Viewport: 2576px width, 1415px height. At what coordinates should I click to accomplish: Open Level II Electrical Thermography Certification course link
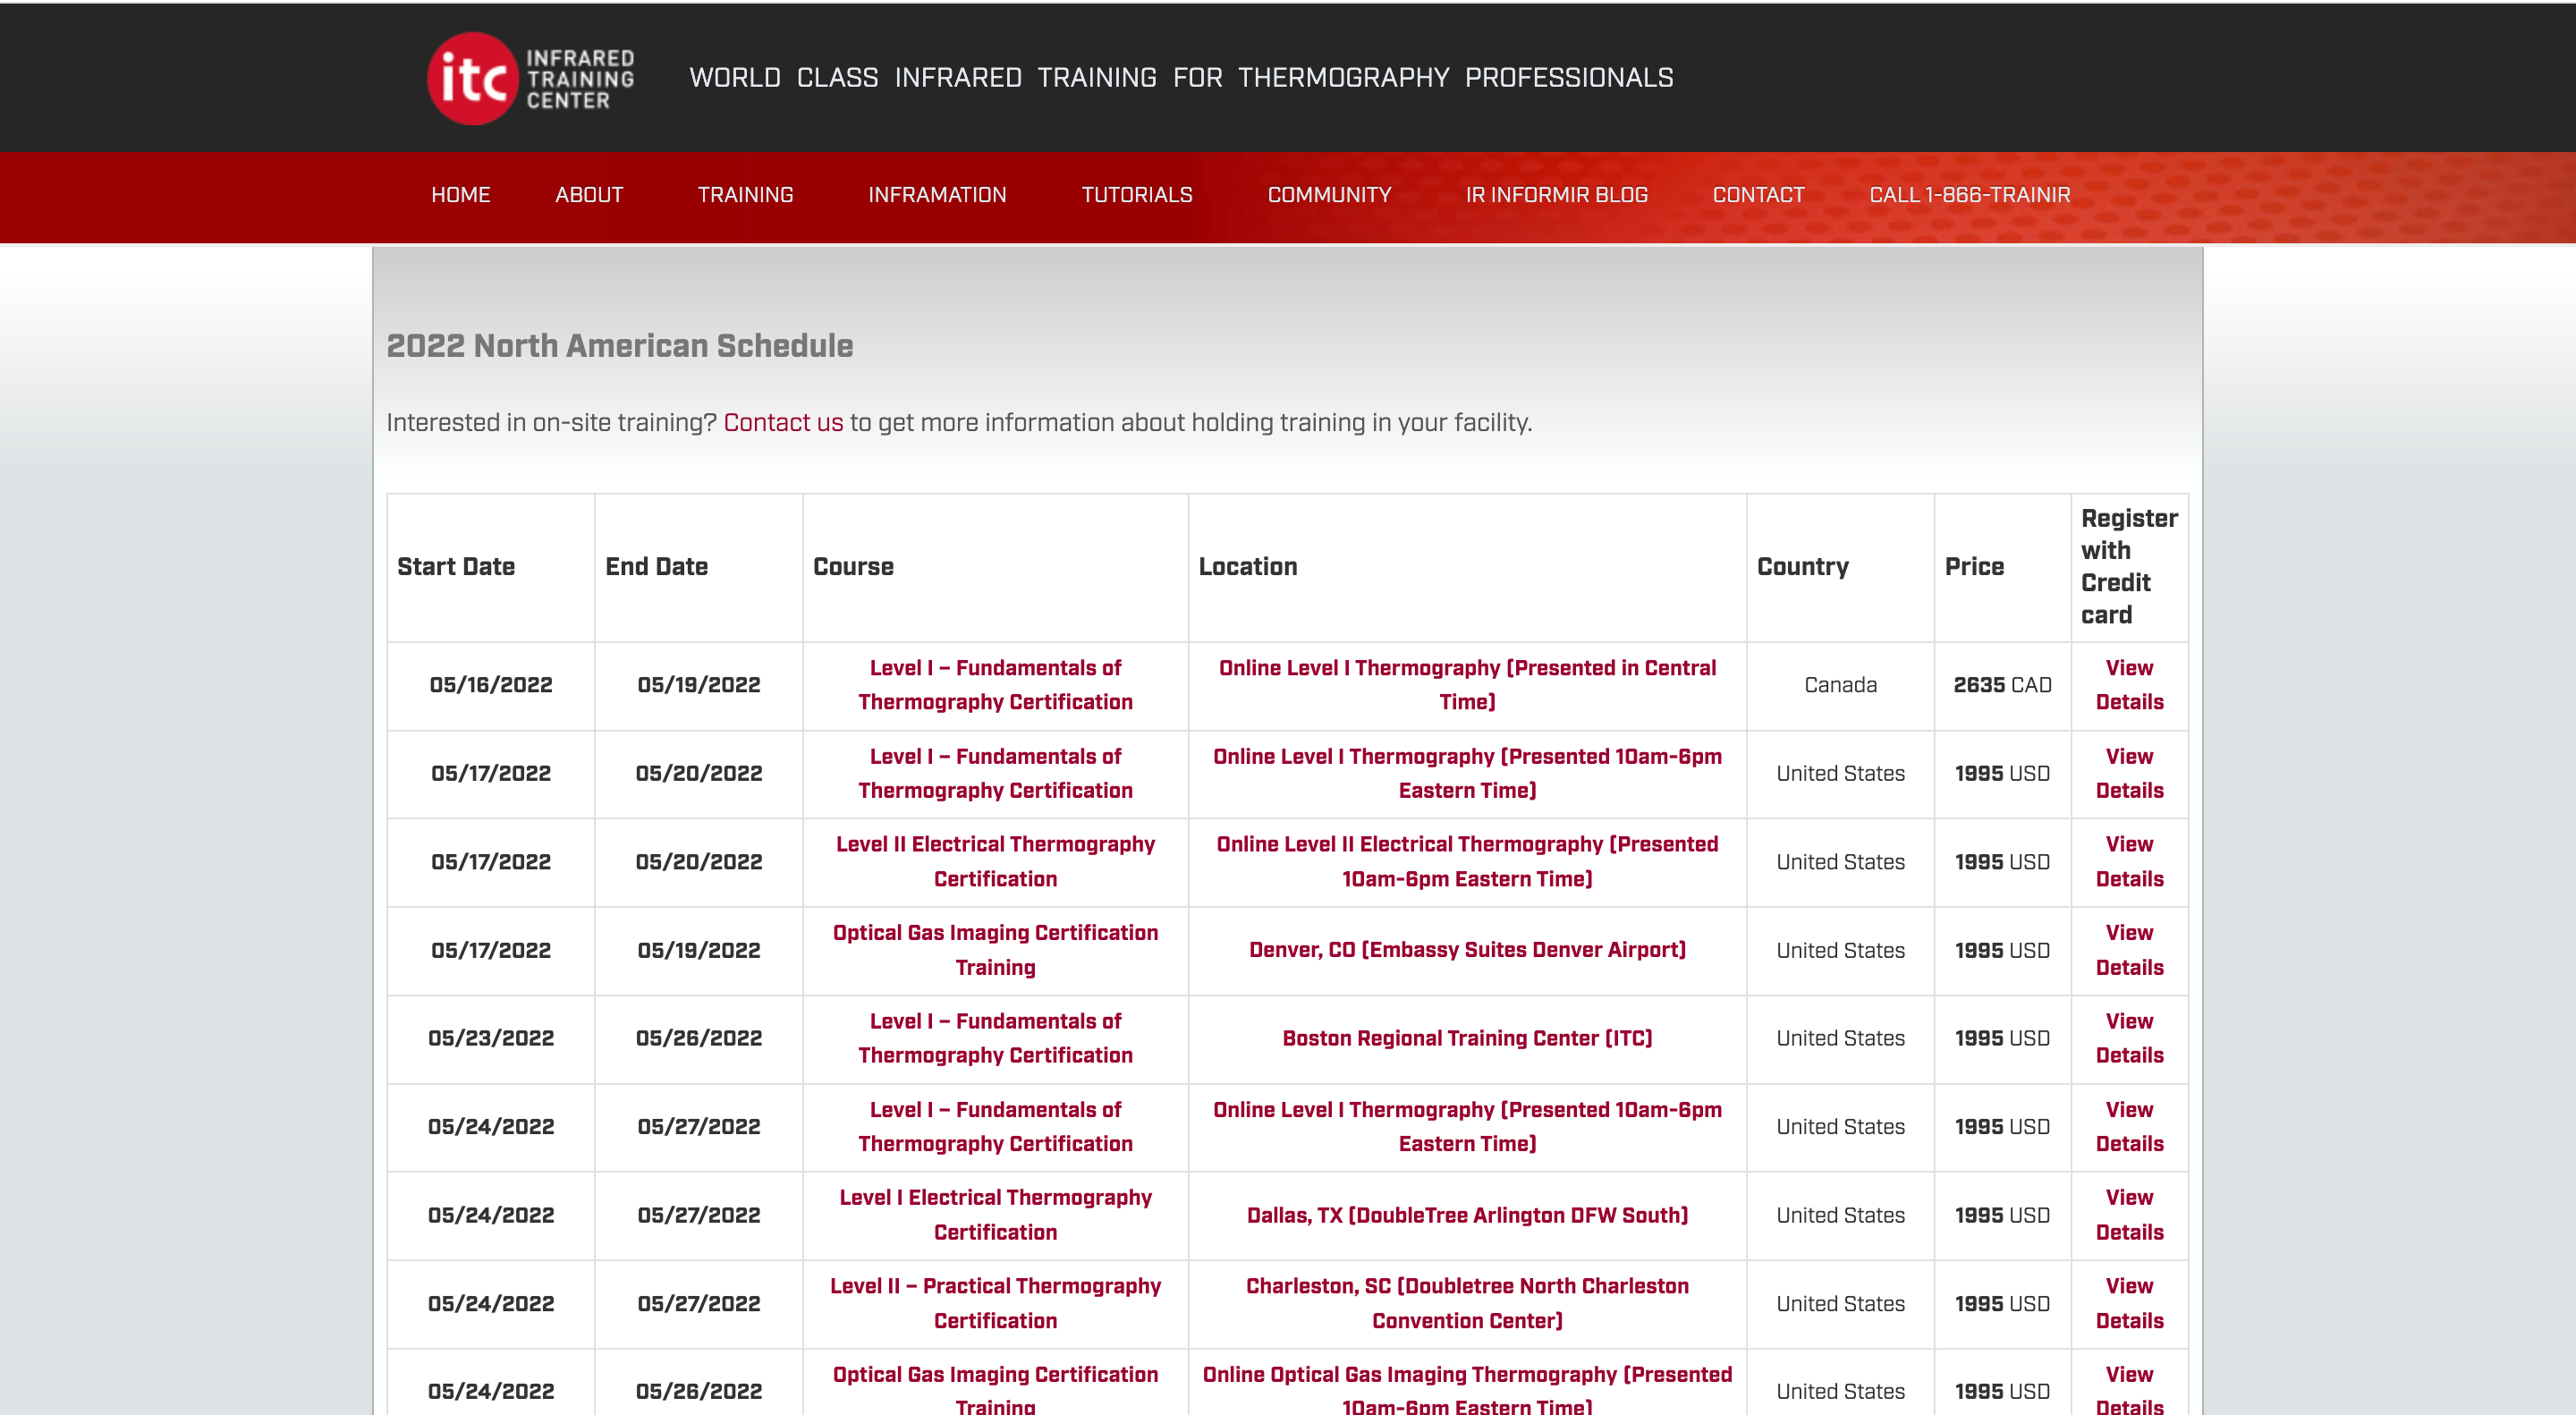(995, 861)
